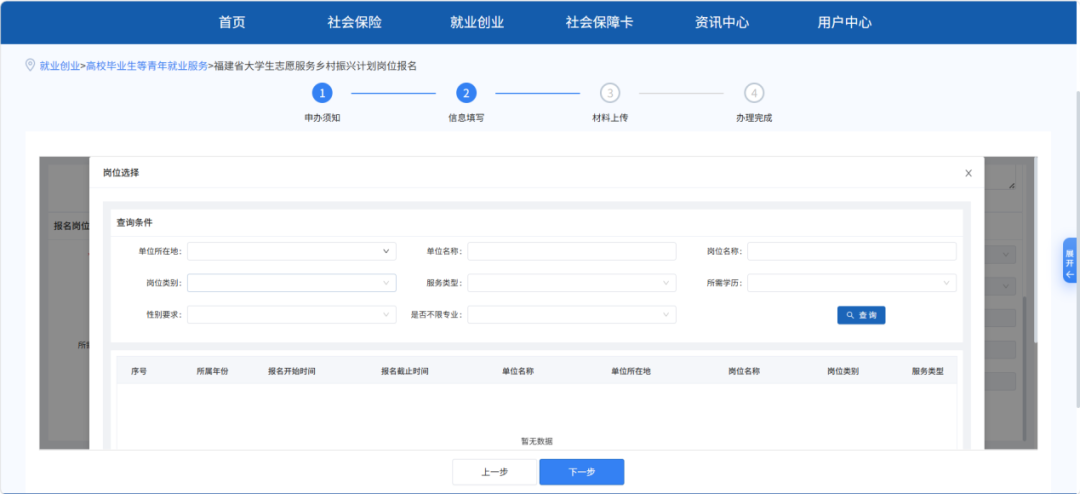
Task: Click step 3 材料上传 circle
Action: (x=609, y=93)
